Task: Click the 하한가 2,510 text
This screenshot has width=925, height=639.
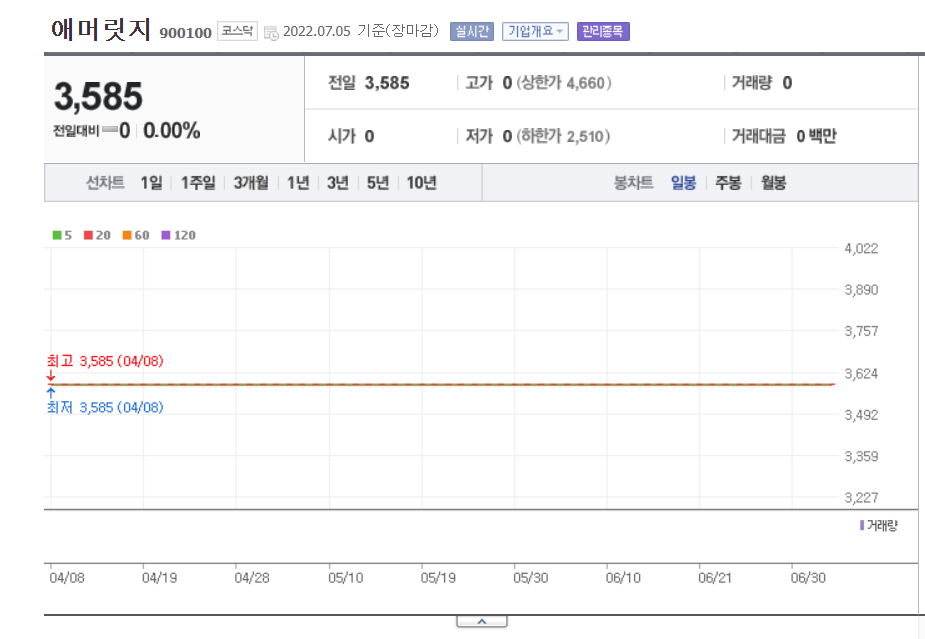Action: (x=563, y=136)
